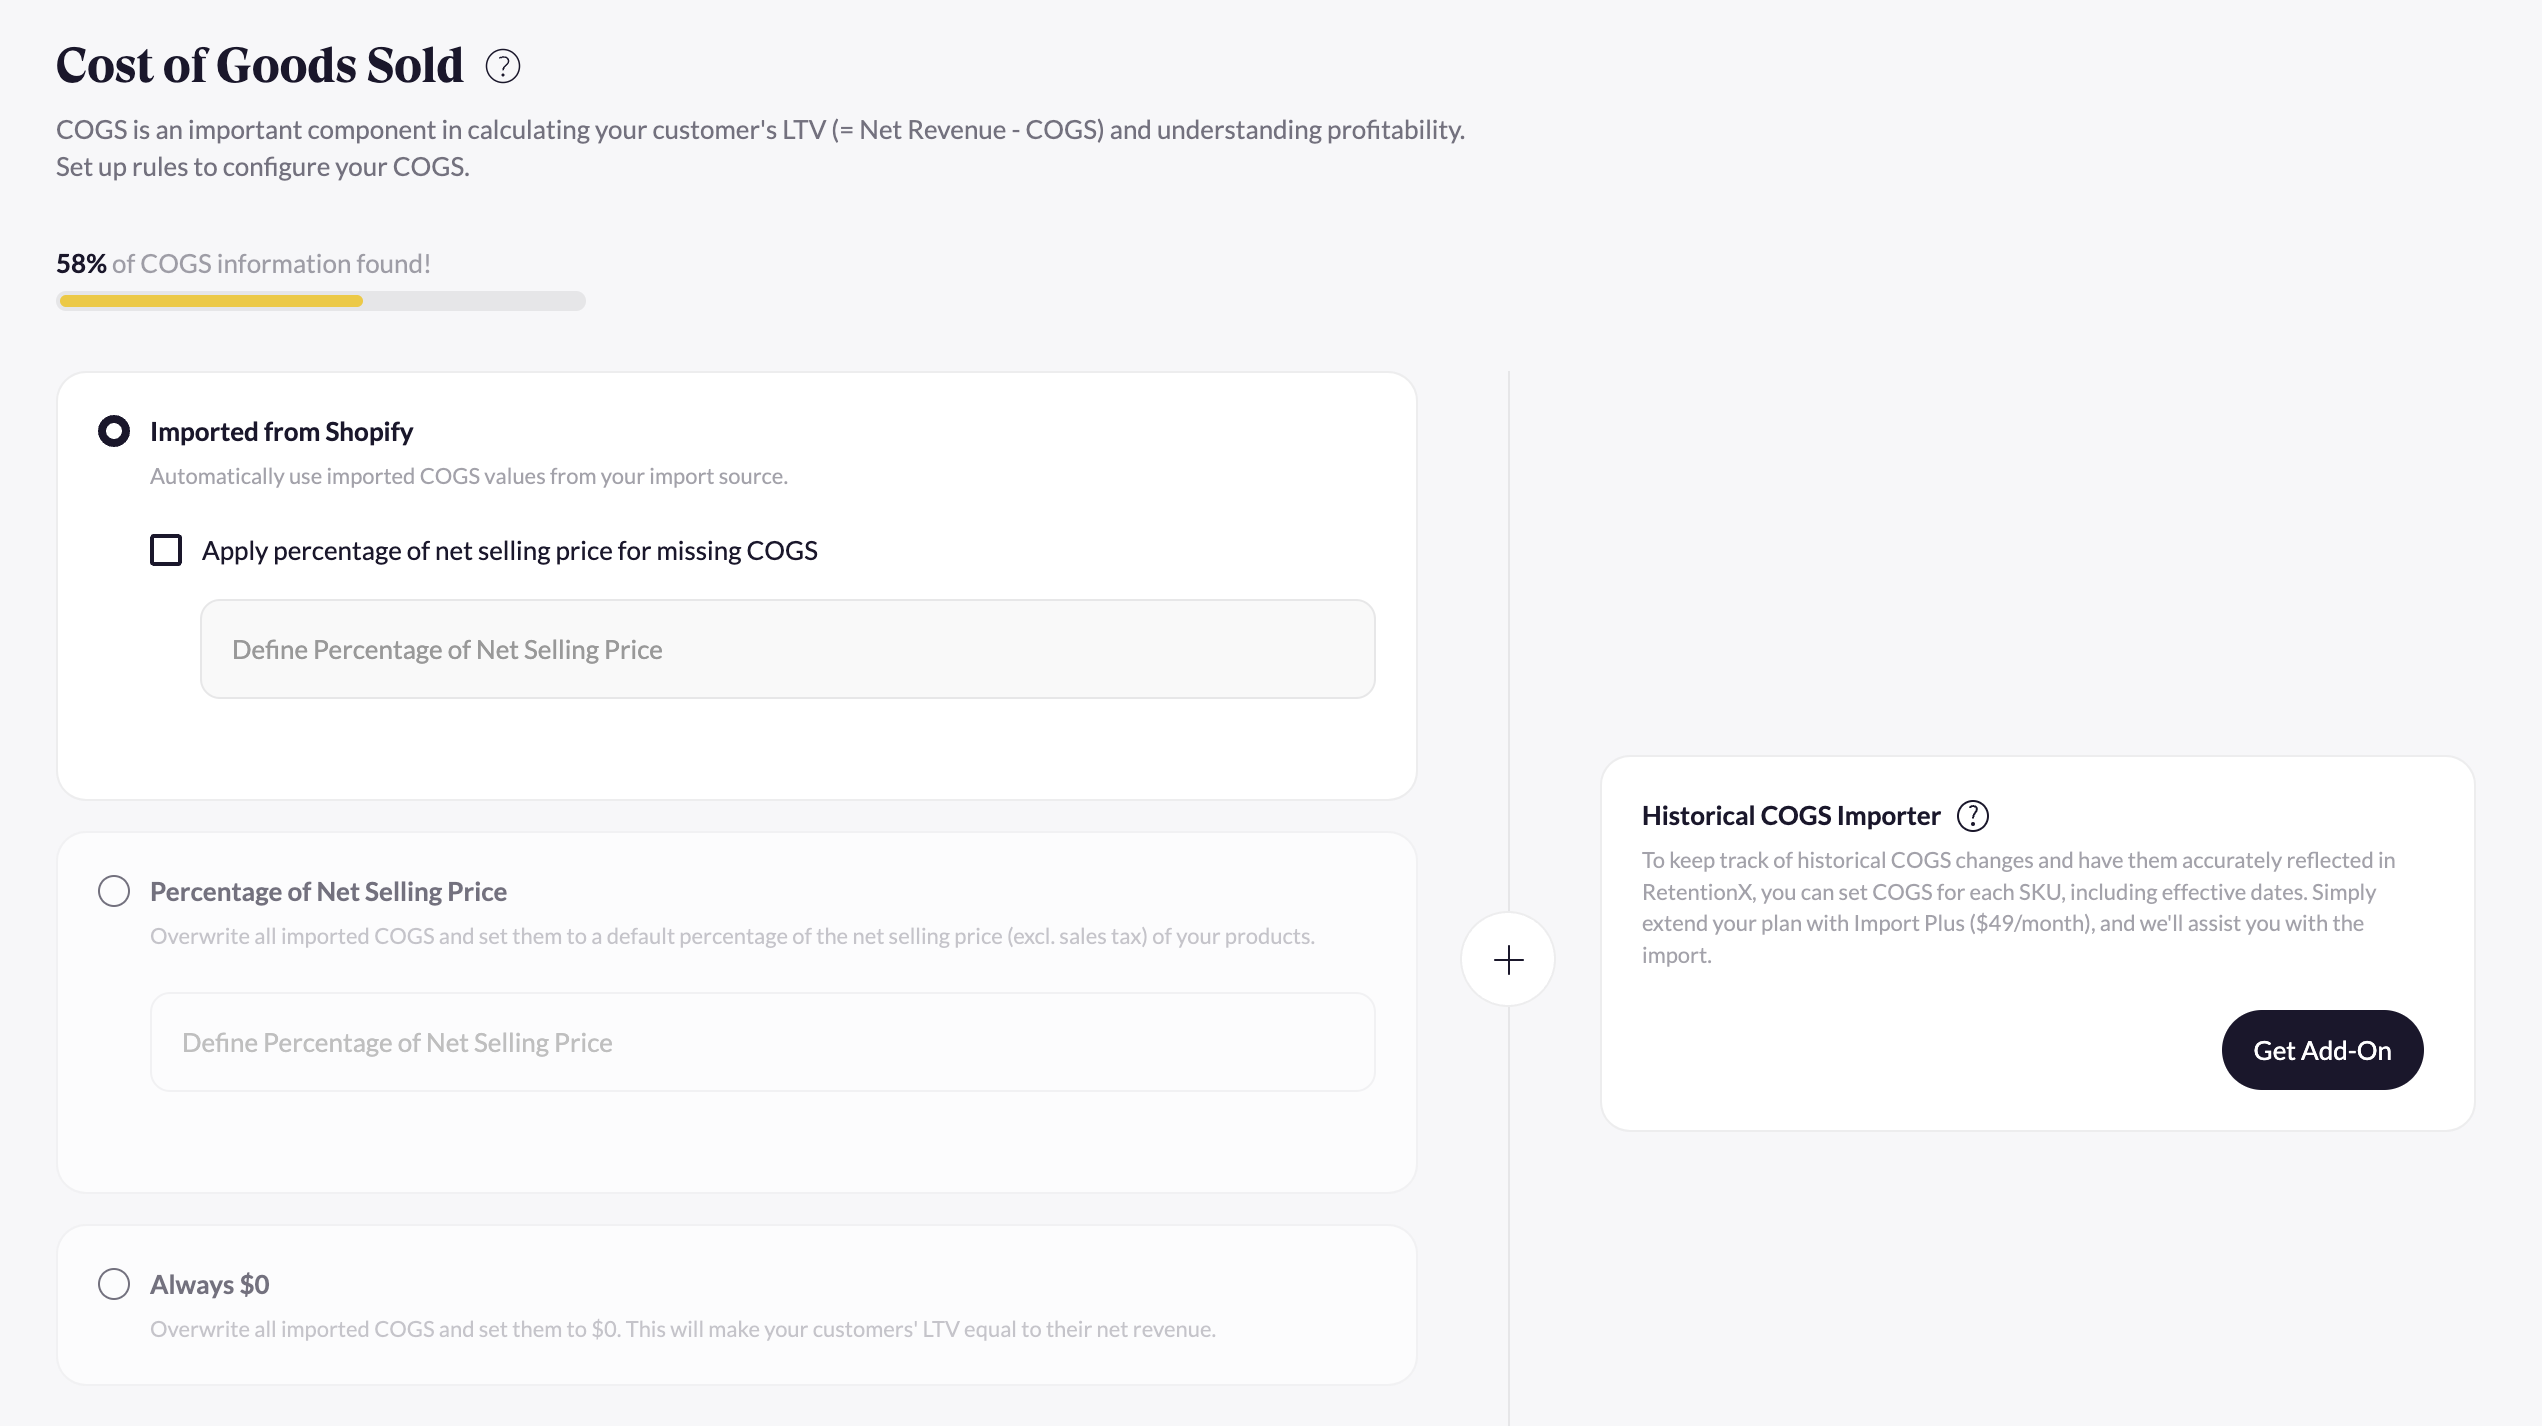Focus the Define Percentage of Net Selling Price field
Image resolution: width=2542 pixels, height=1426 pixels.
788,649
